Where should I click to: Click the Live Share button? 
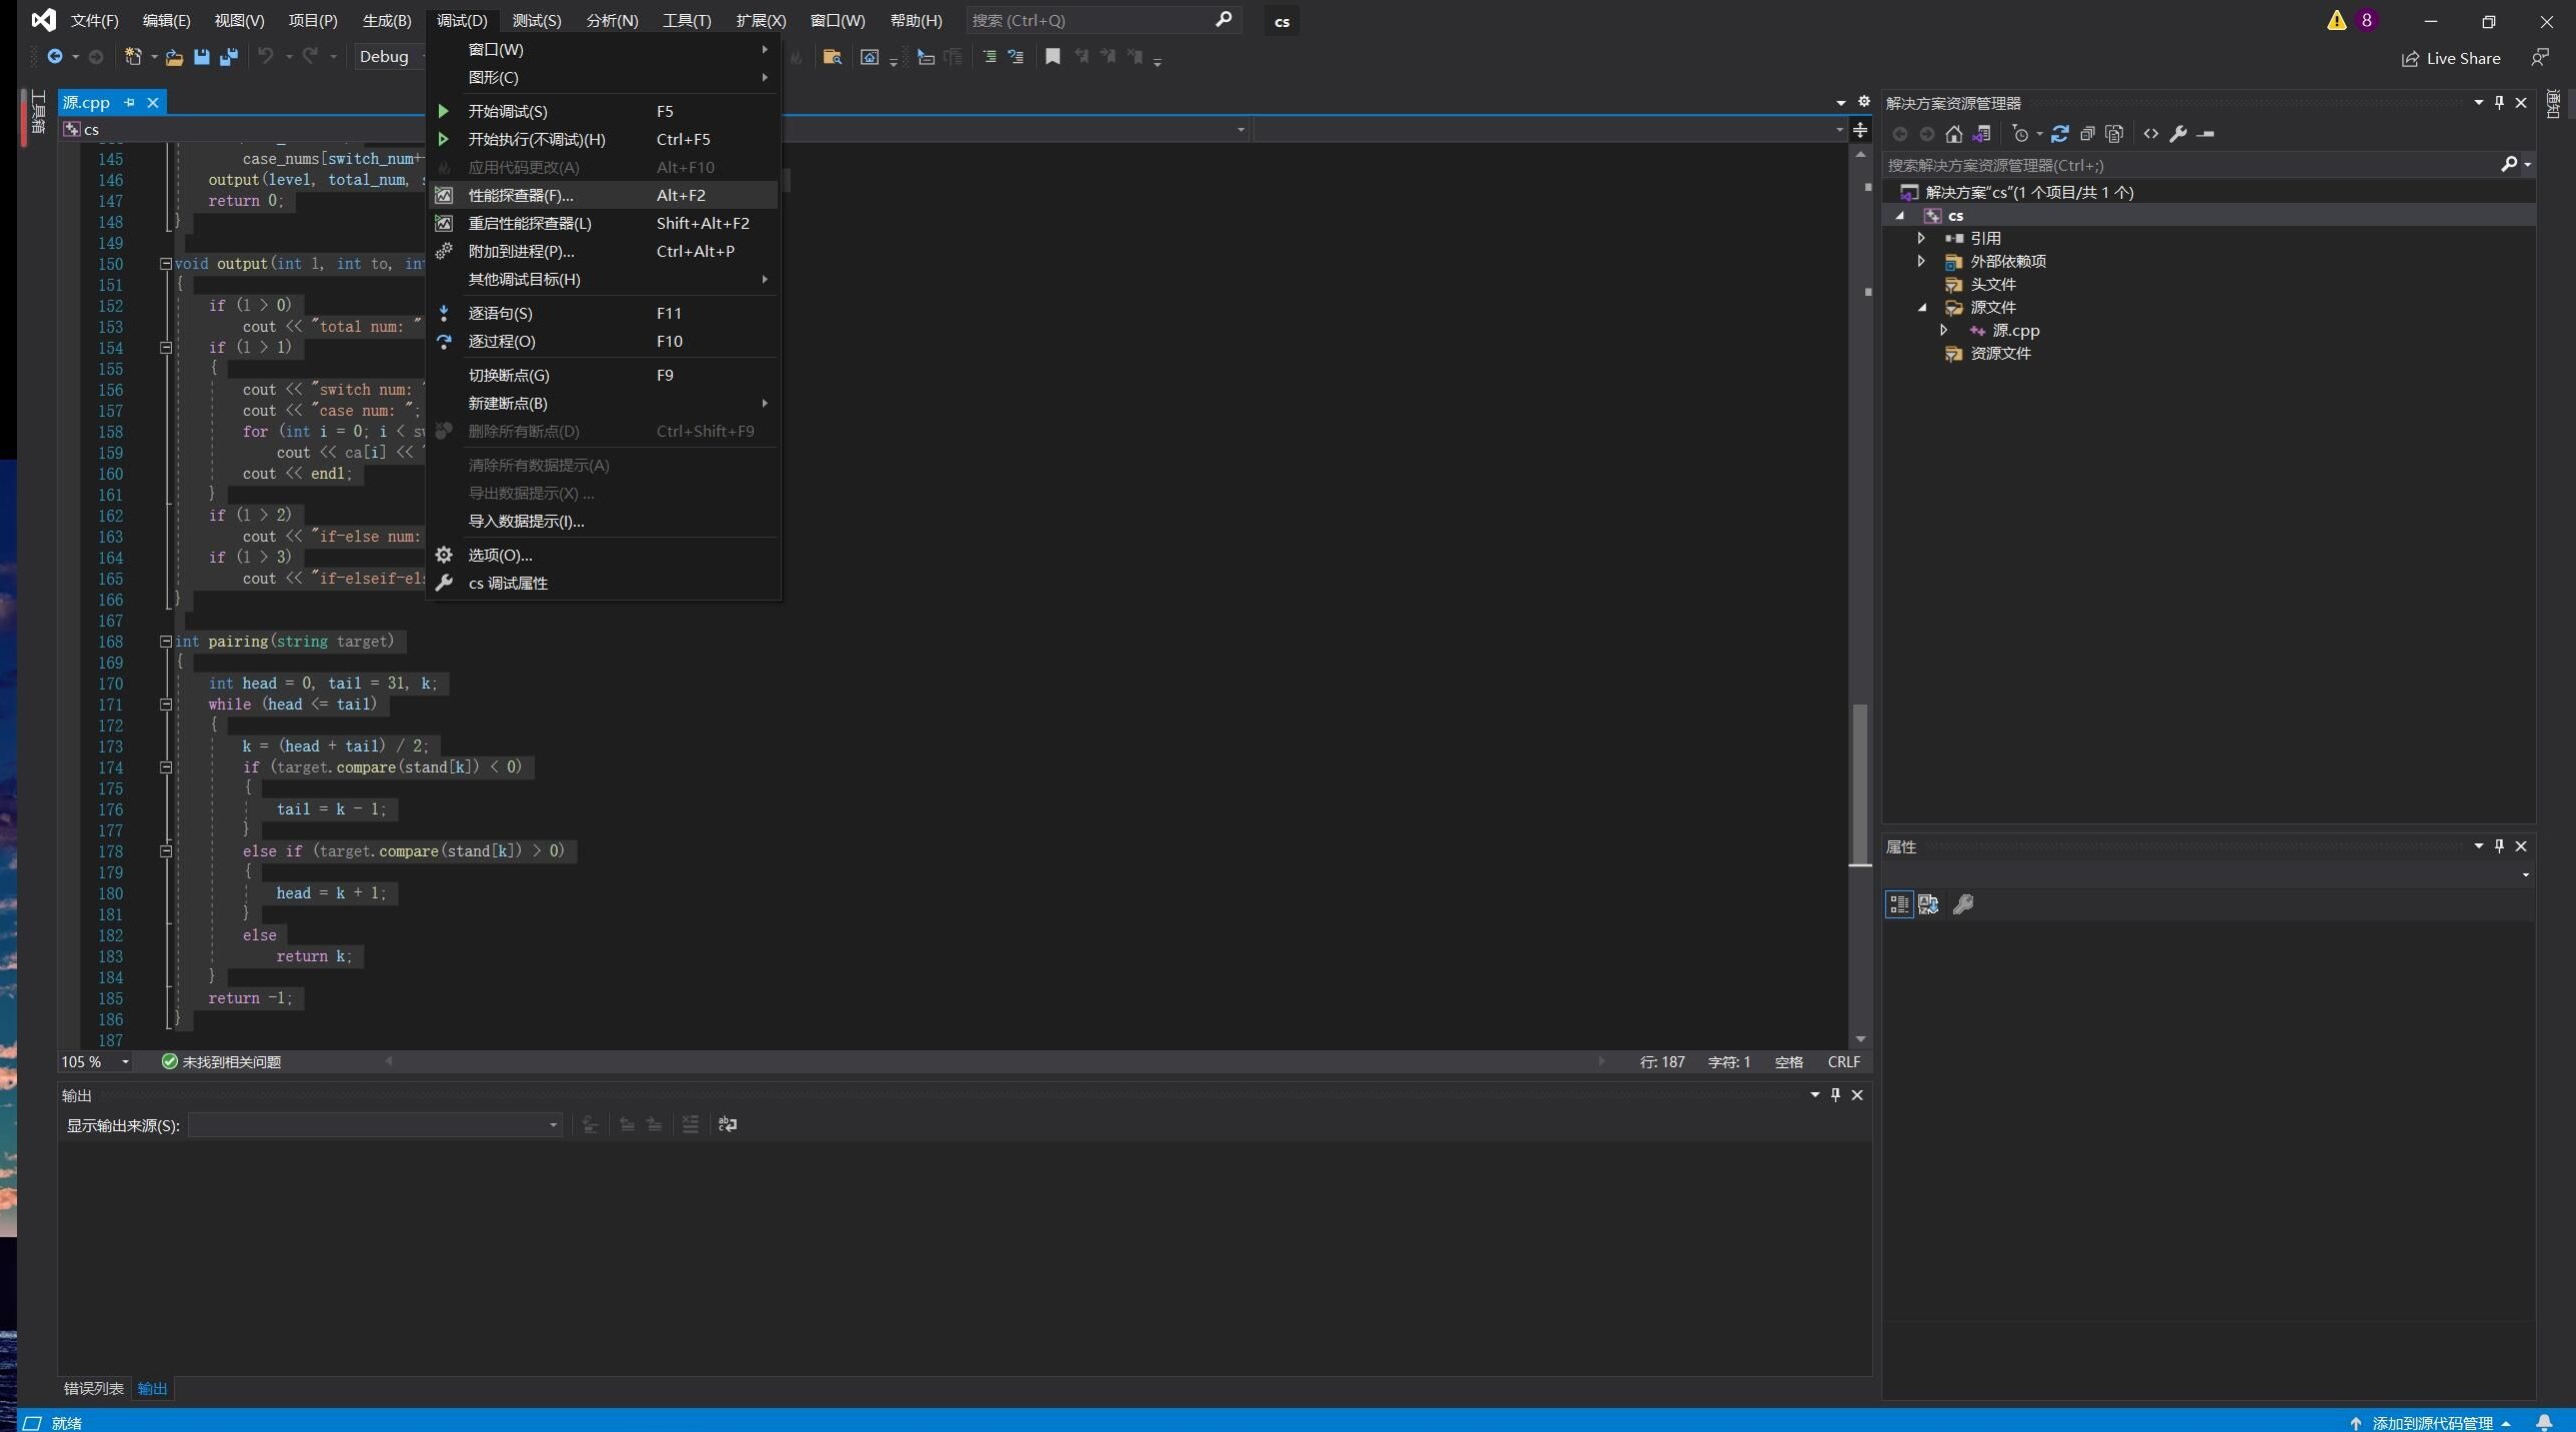click(x=2450, y=58)
